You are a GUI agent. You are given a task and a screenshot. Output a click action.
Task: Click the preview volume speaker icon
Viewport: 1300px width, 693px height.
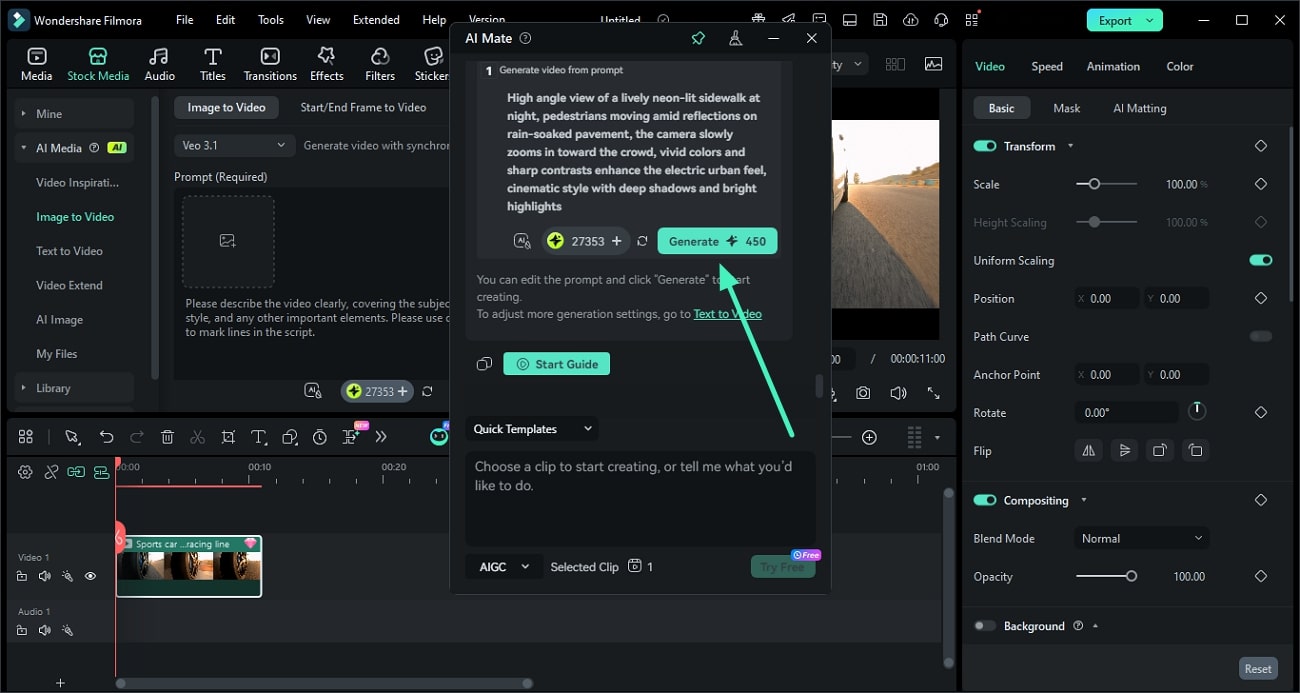(898, 393)
